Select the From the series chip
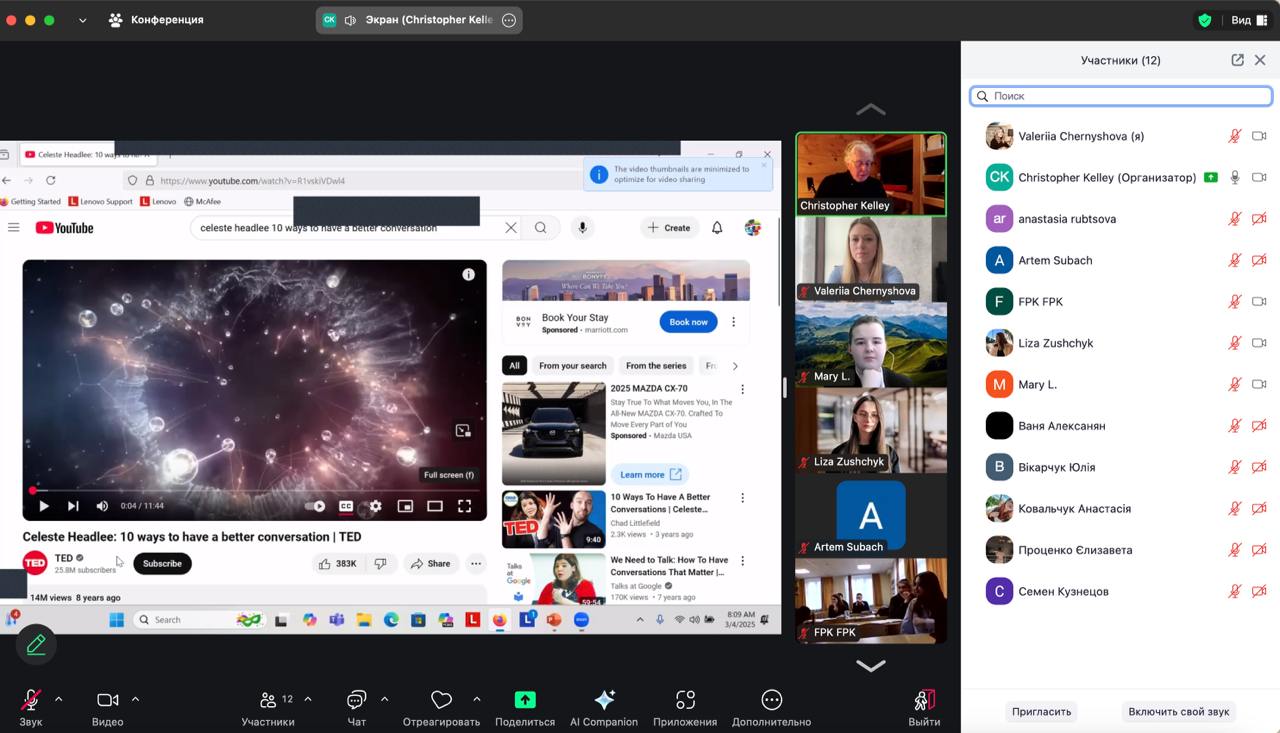Viewport: 1280px width, 733px height. coord(656,366)
